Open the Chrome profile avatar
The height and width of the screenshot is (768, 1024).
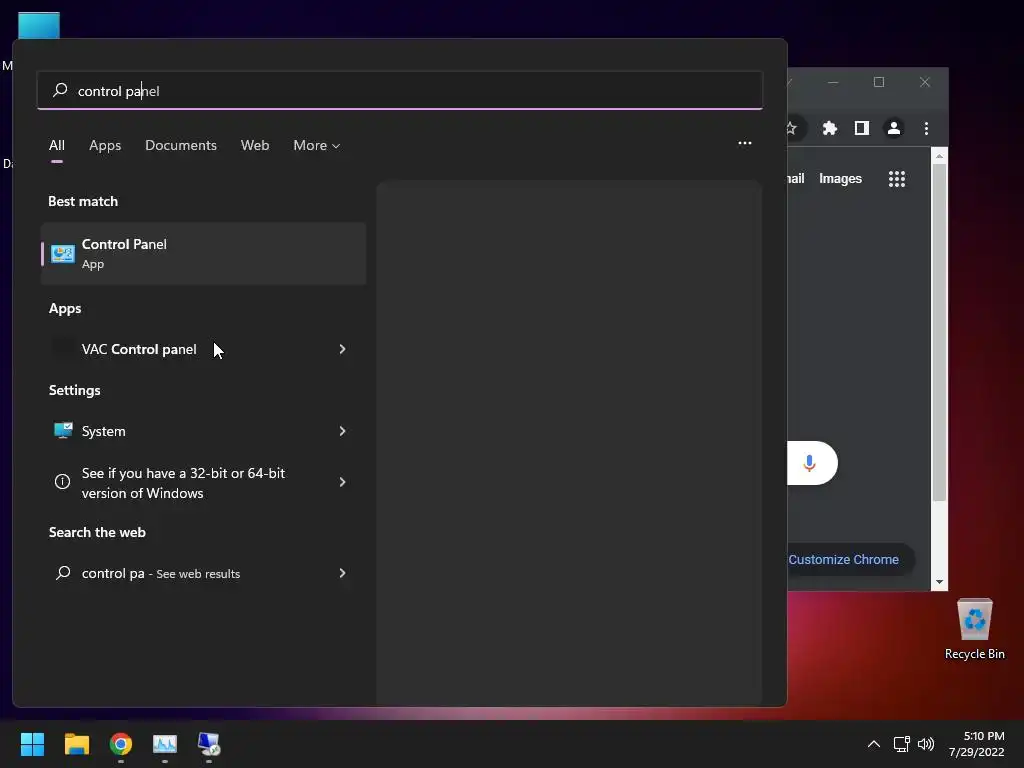coord(893,128)
